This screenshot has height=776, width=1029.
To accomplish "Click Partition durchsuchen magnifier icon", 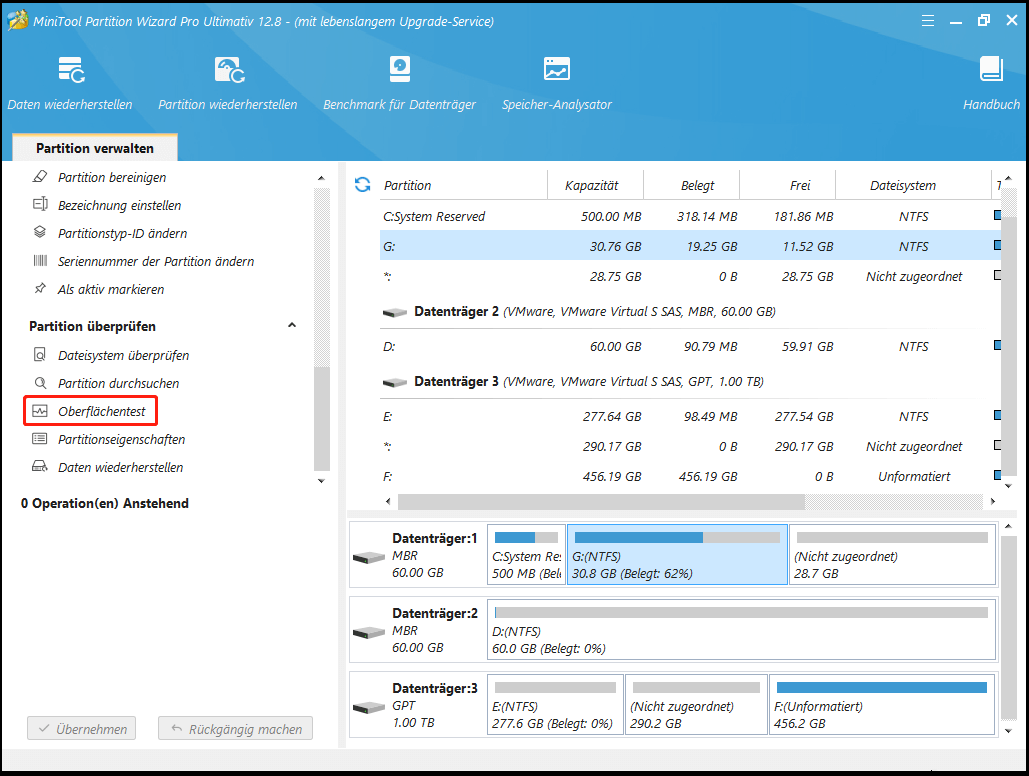I will point(40,383).
